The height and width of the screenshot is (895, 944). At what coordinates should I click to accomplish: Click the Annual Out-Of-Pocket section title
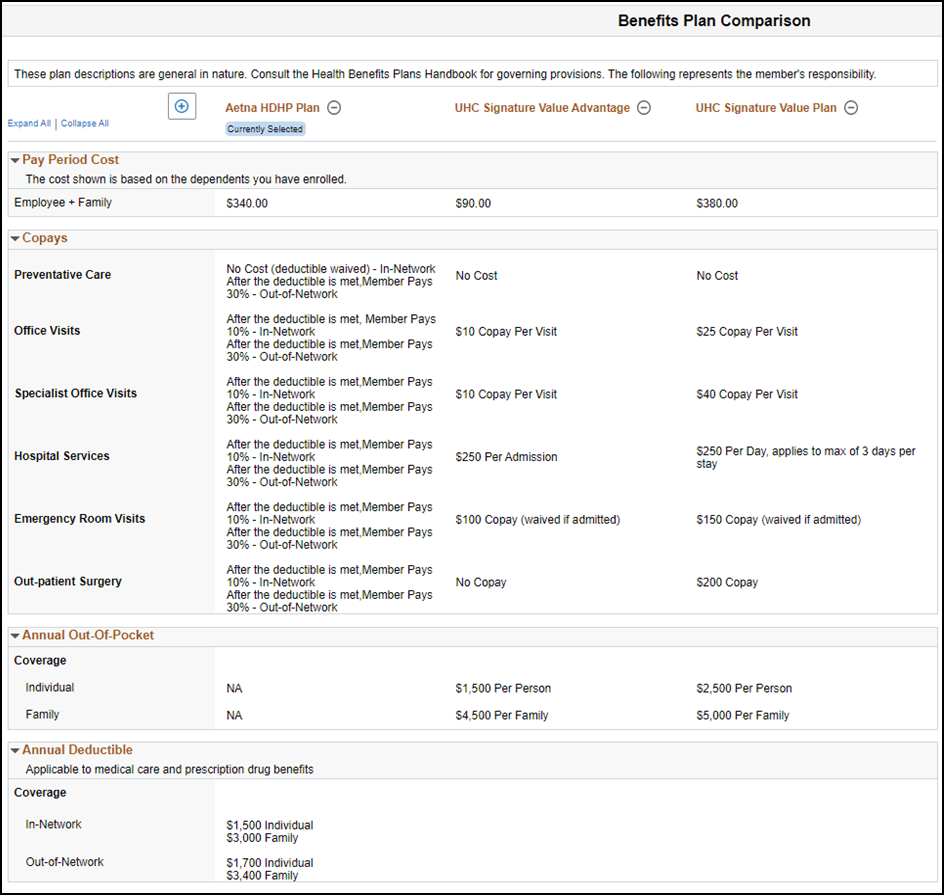88,635
